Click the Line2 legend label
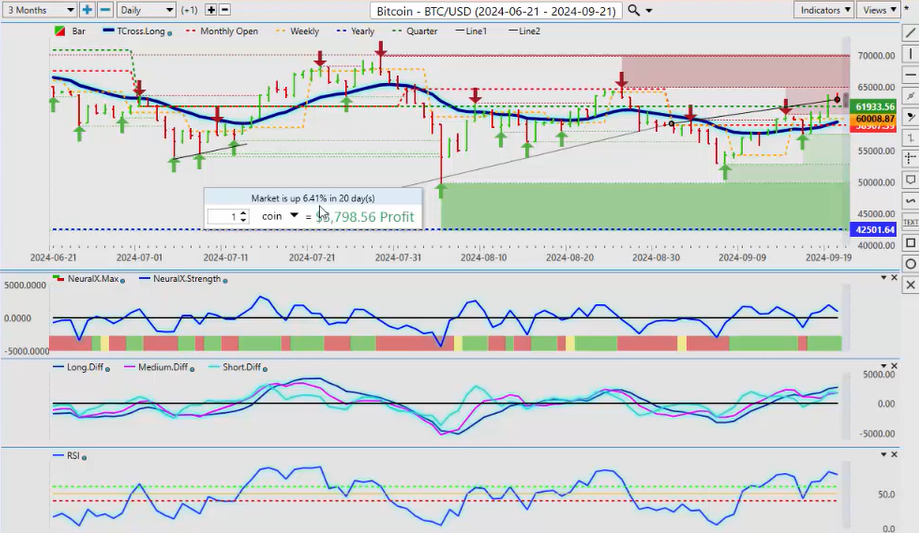This screenshot has width=919, height=533. [x=529, y=31]
